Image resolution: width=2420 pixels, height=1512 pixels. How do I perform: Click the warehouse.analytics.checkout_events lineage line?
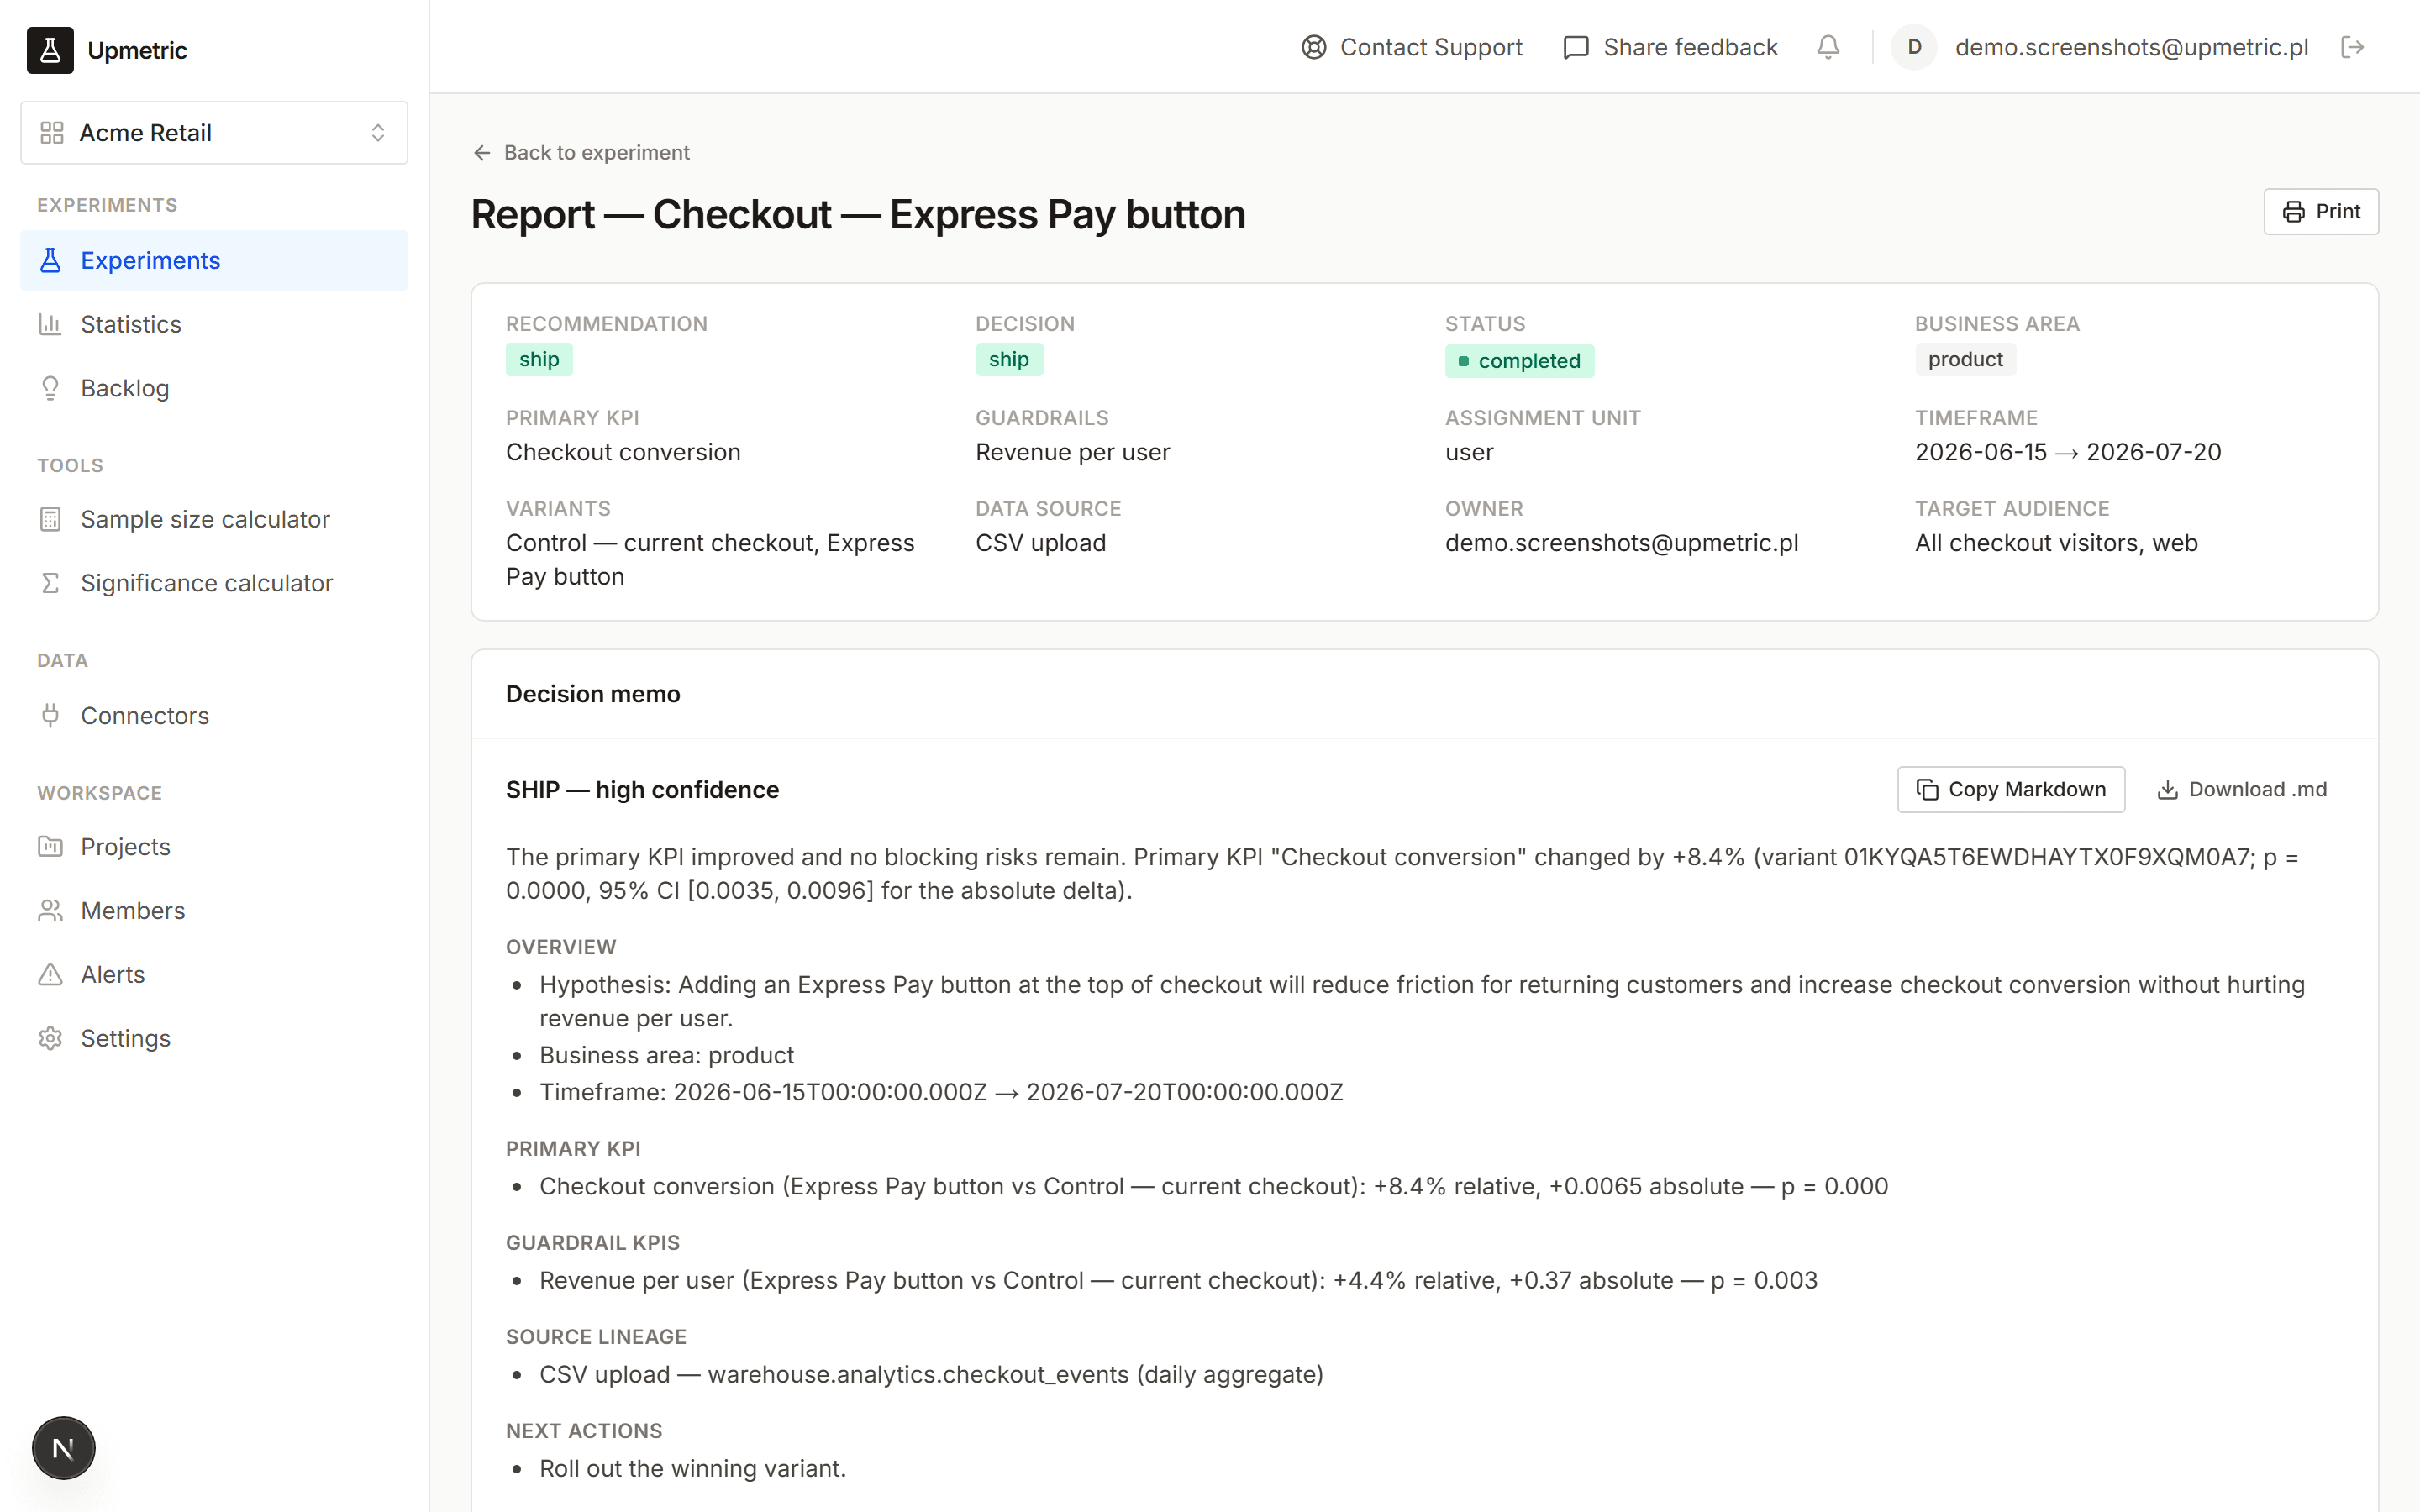click(x=931, y=1374)
